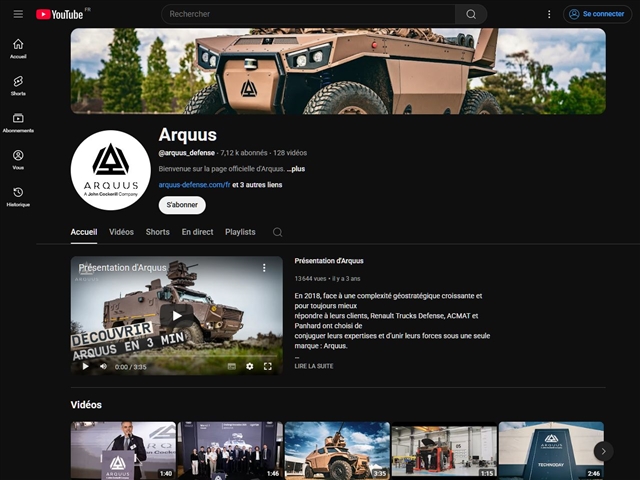Open the 2:46 Technoday video thumbnail
The width and height of the screenshot is (640, 480).
click(551, 451)
